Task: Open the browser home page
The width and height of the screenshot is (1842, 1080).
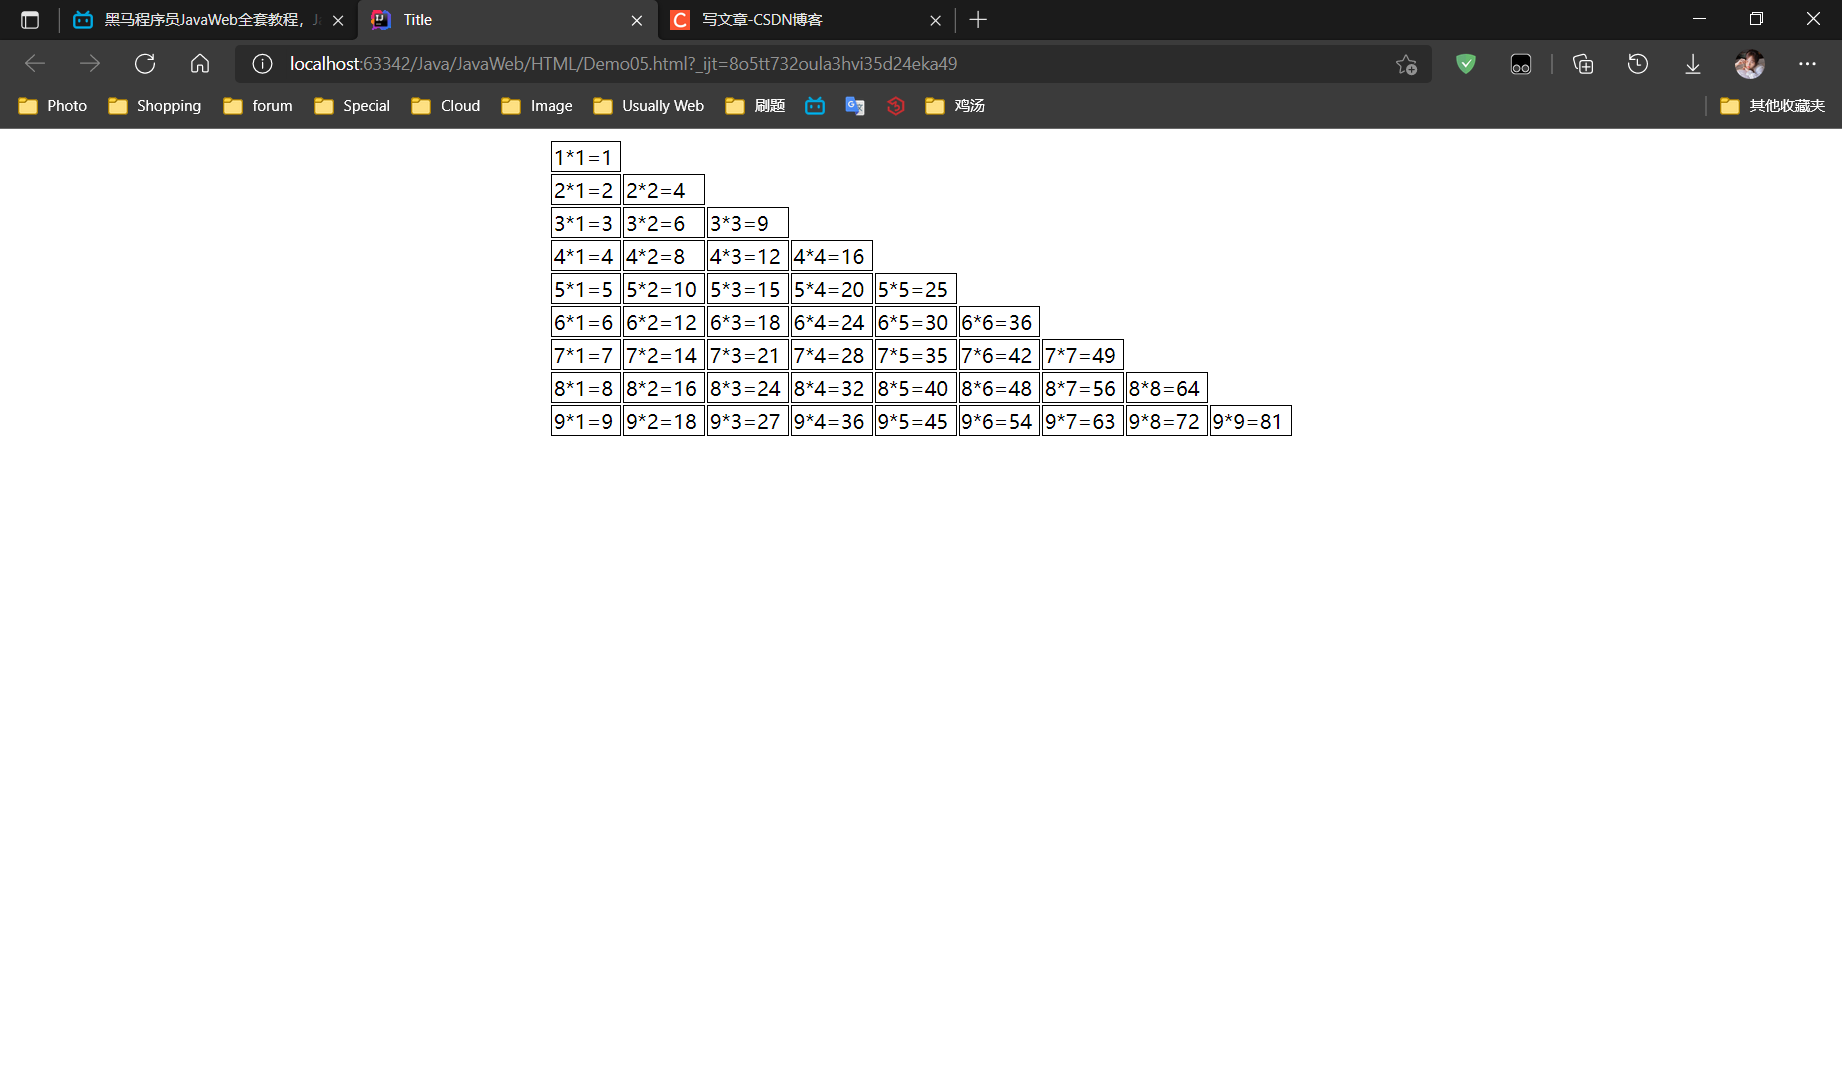Action: click(x=200, y=64)
